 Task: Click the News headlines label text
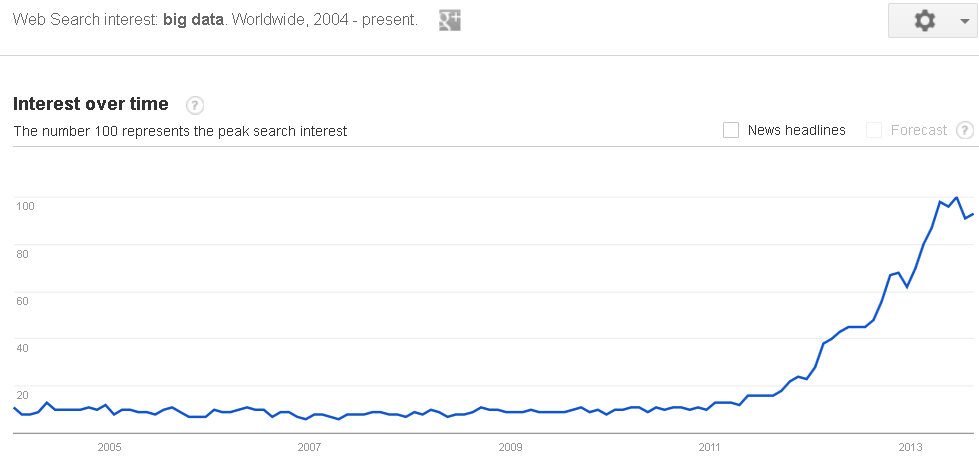click(797, 130)
